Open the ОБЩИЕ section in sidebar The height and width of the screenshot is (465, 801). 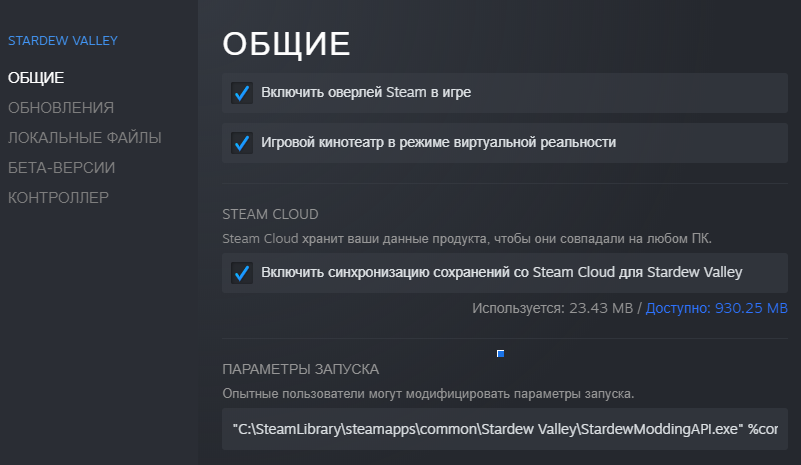pyautogui.click(x=36, y=77)
